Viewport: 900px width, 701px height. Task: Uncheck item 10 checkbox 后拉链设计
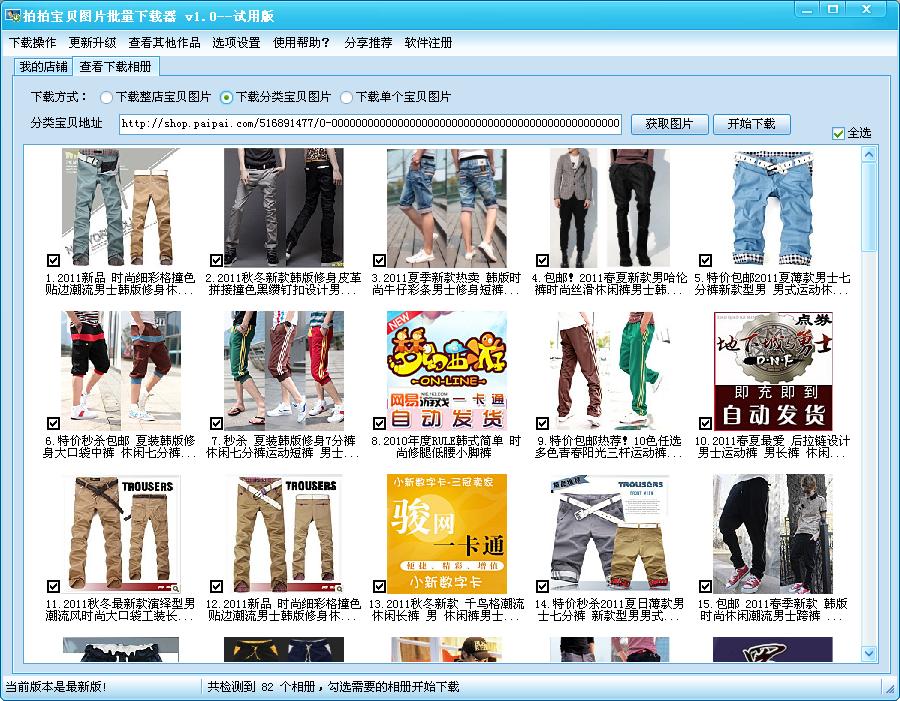tap(705, 423)
